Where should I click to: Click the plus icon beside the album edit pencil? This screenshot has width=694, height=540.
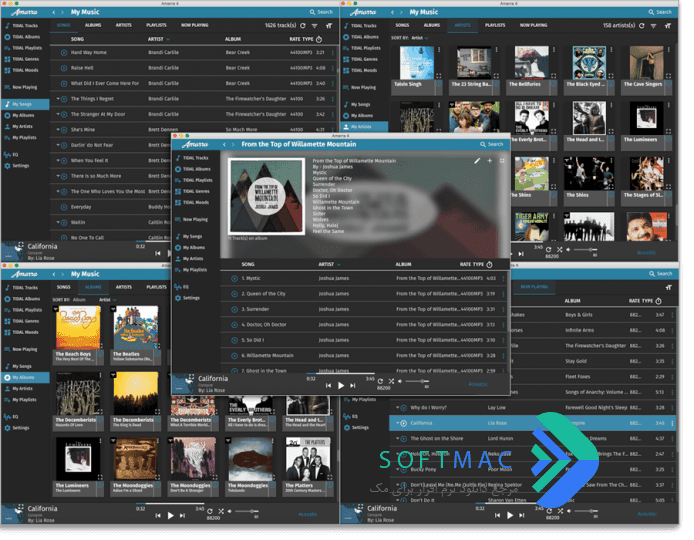point(490,161)
